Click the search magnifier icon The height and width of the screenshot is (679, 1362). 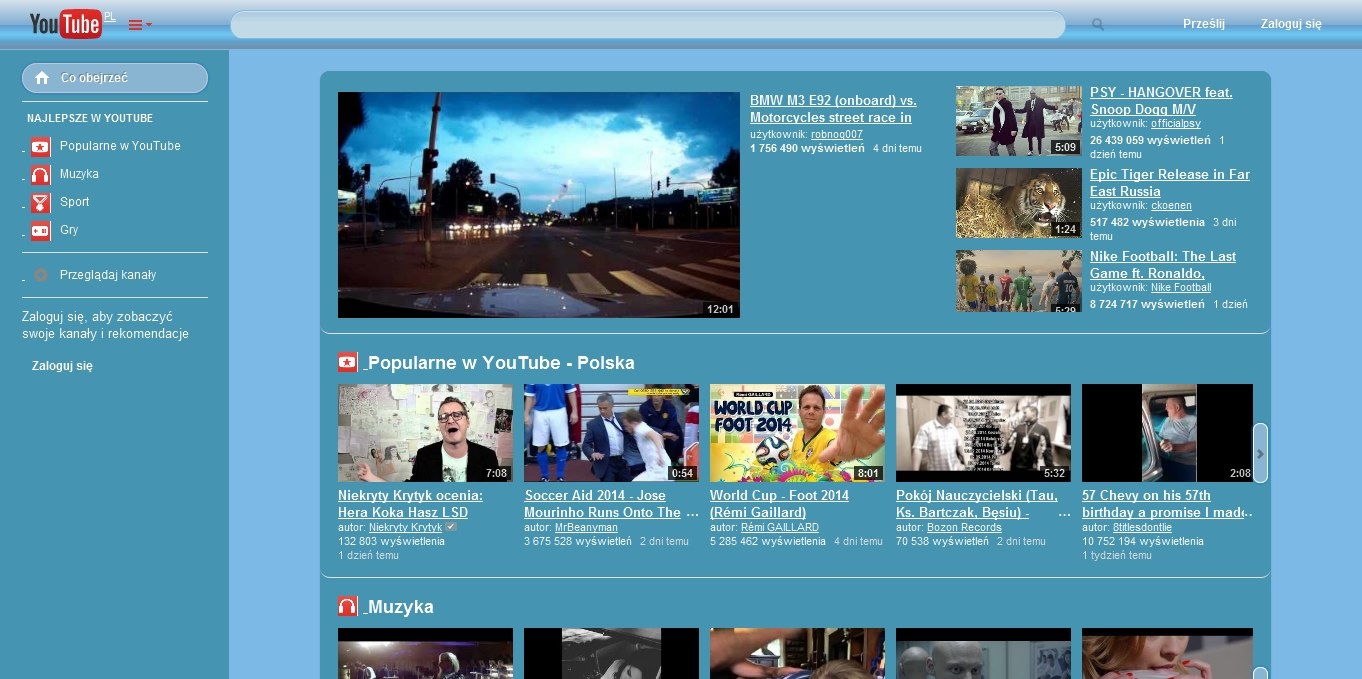(x=1097, y=24)
